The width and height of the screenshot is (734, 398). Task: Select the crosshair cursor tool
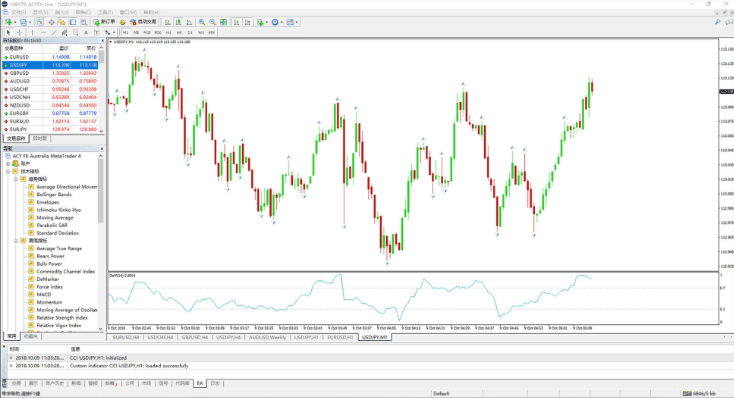point(19,33)
